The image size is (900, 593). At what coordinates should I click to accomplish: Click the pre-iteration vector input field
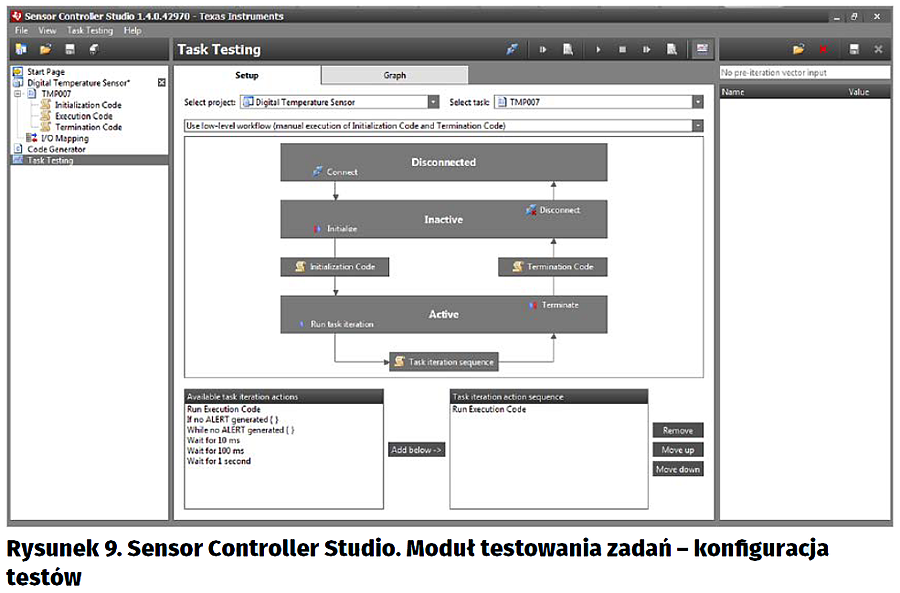coord(804,73)
